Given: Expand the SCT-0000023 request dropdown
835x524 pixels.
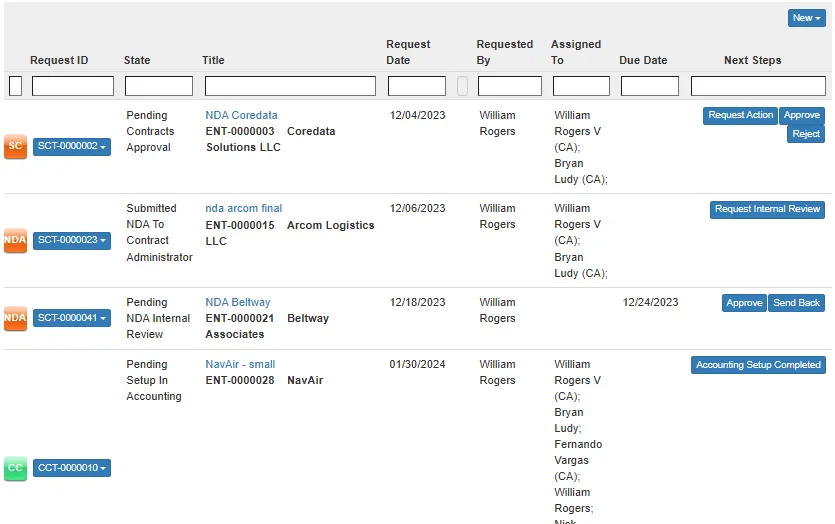Looking at the screenshot, I should (x=72, y=240).
